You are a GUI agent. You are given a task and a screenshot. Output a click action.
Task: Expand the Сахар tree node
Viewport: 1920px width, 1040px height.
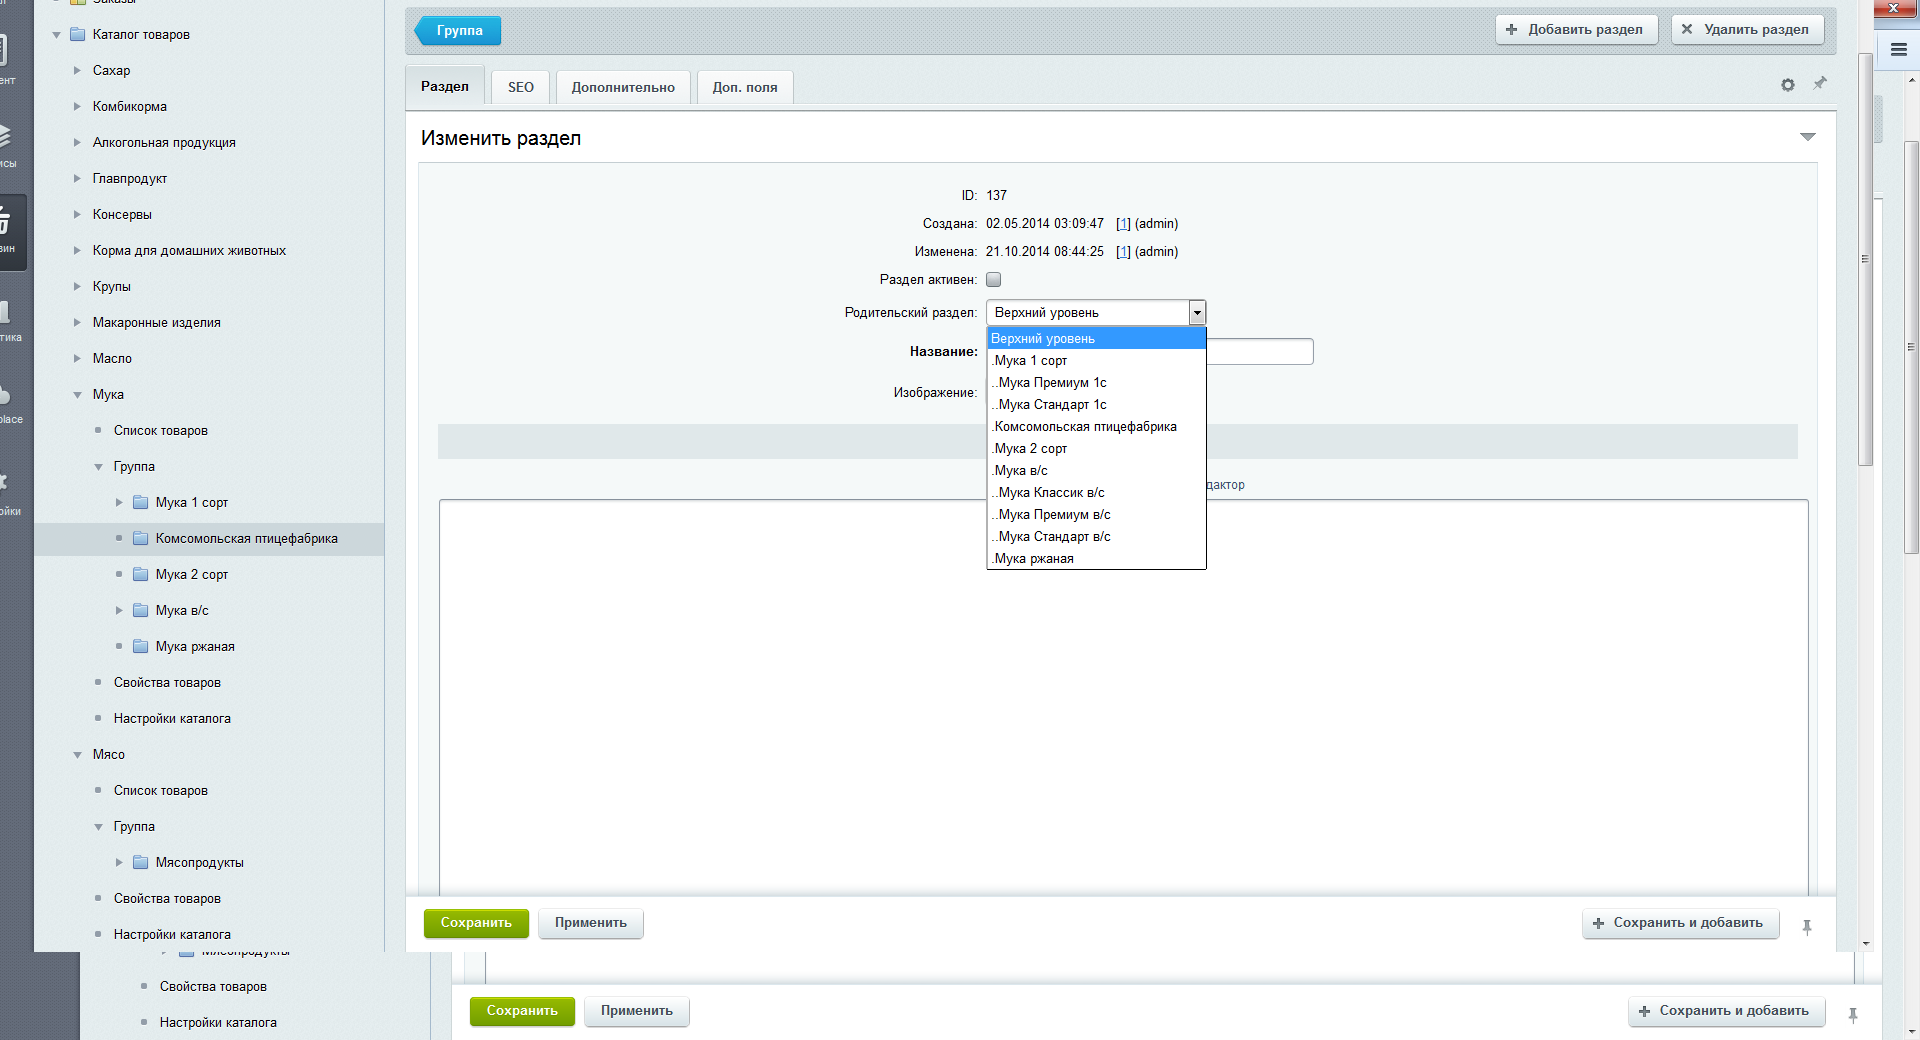pos(77,70)
